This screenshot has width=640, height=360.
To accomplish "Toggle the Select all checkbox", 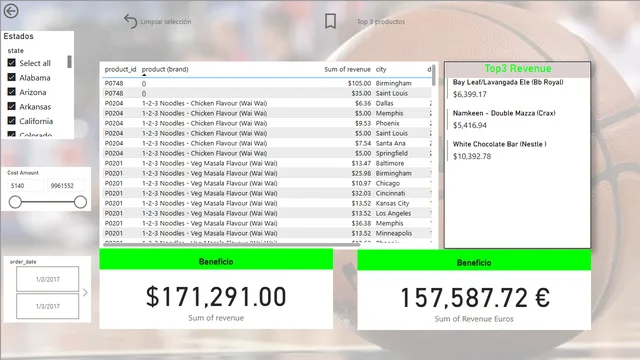I will [11, 63].
